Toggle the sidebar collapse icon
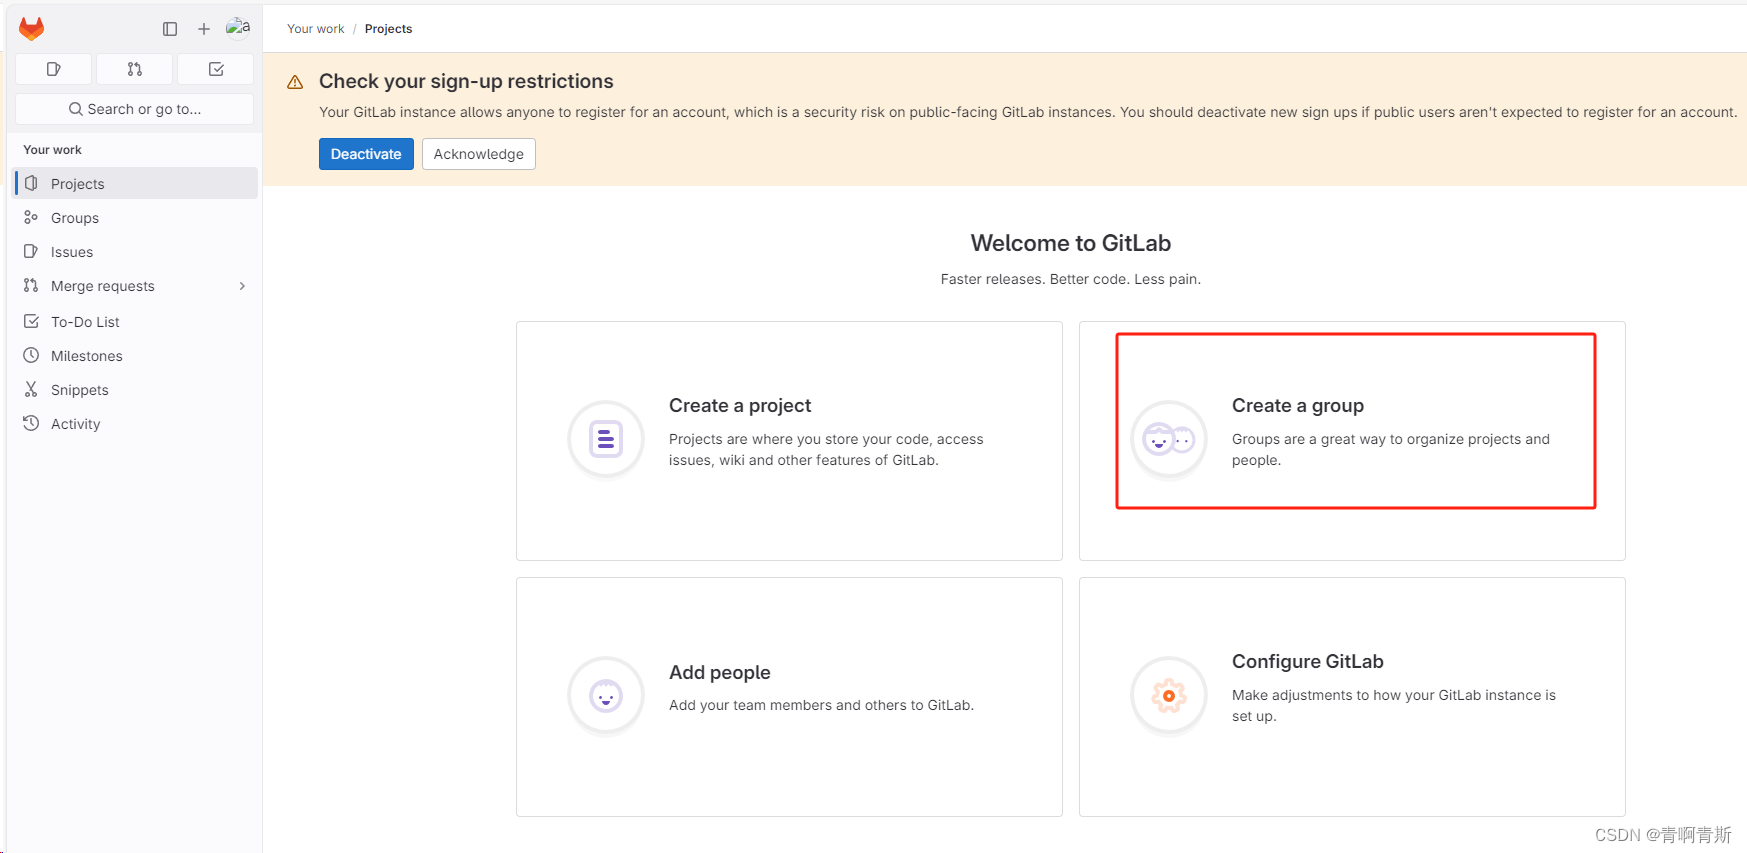This screenshot has height=853, width=1747. pos(170,29)
